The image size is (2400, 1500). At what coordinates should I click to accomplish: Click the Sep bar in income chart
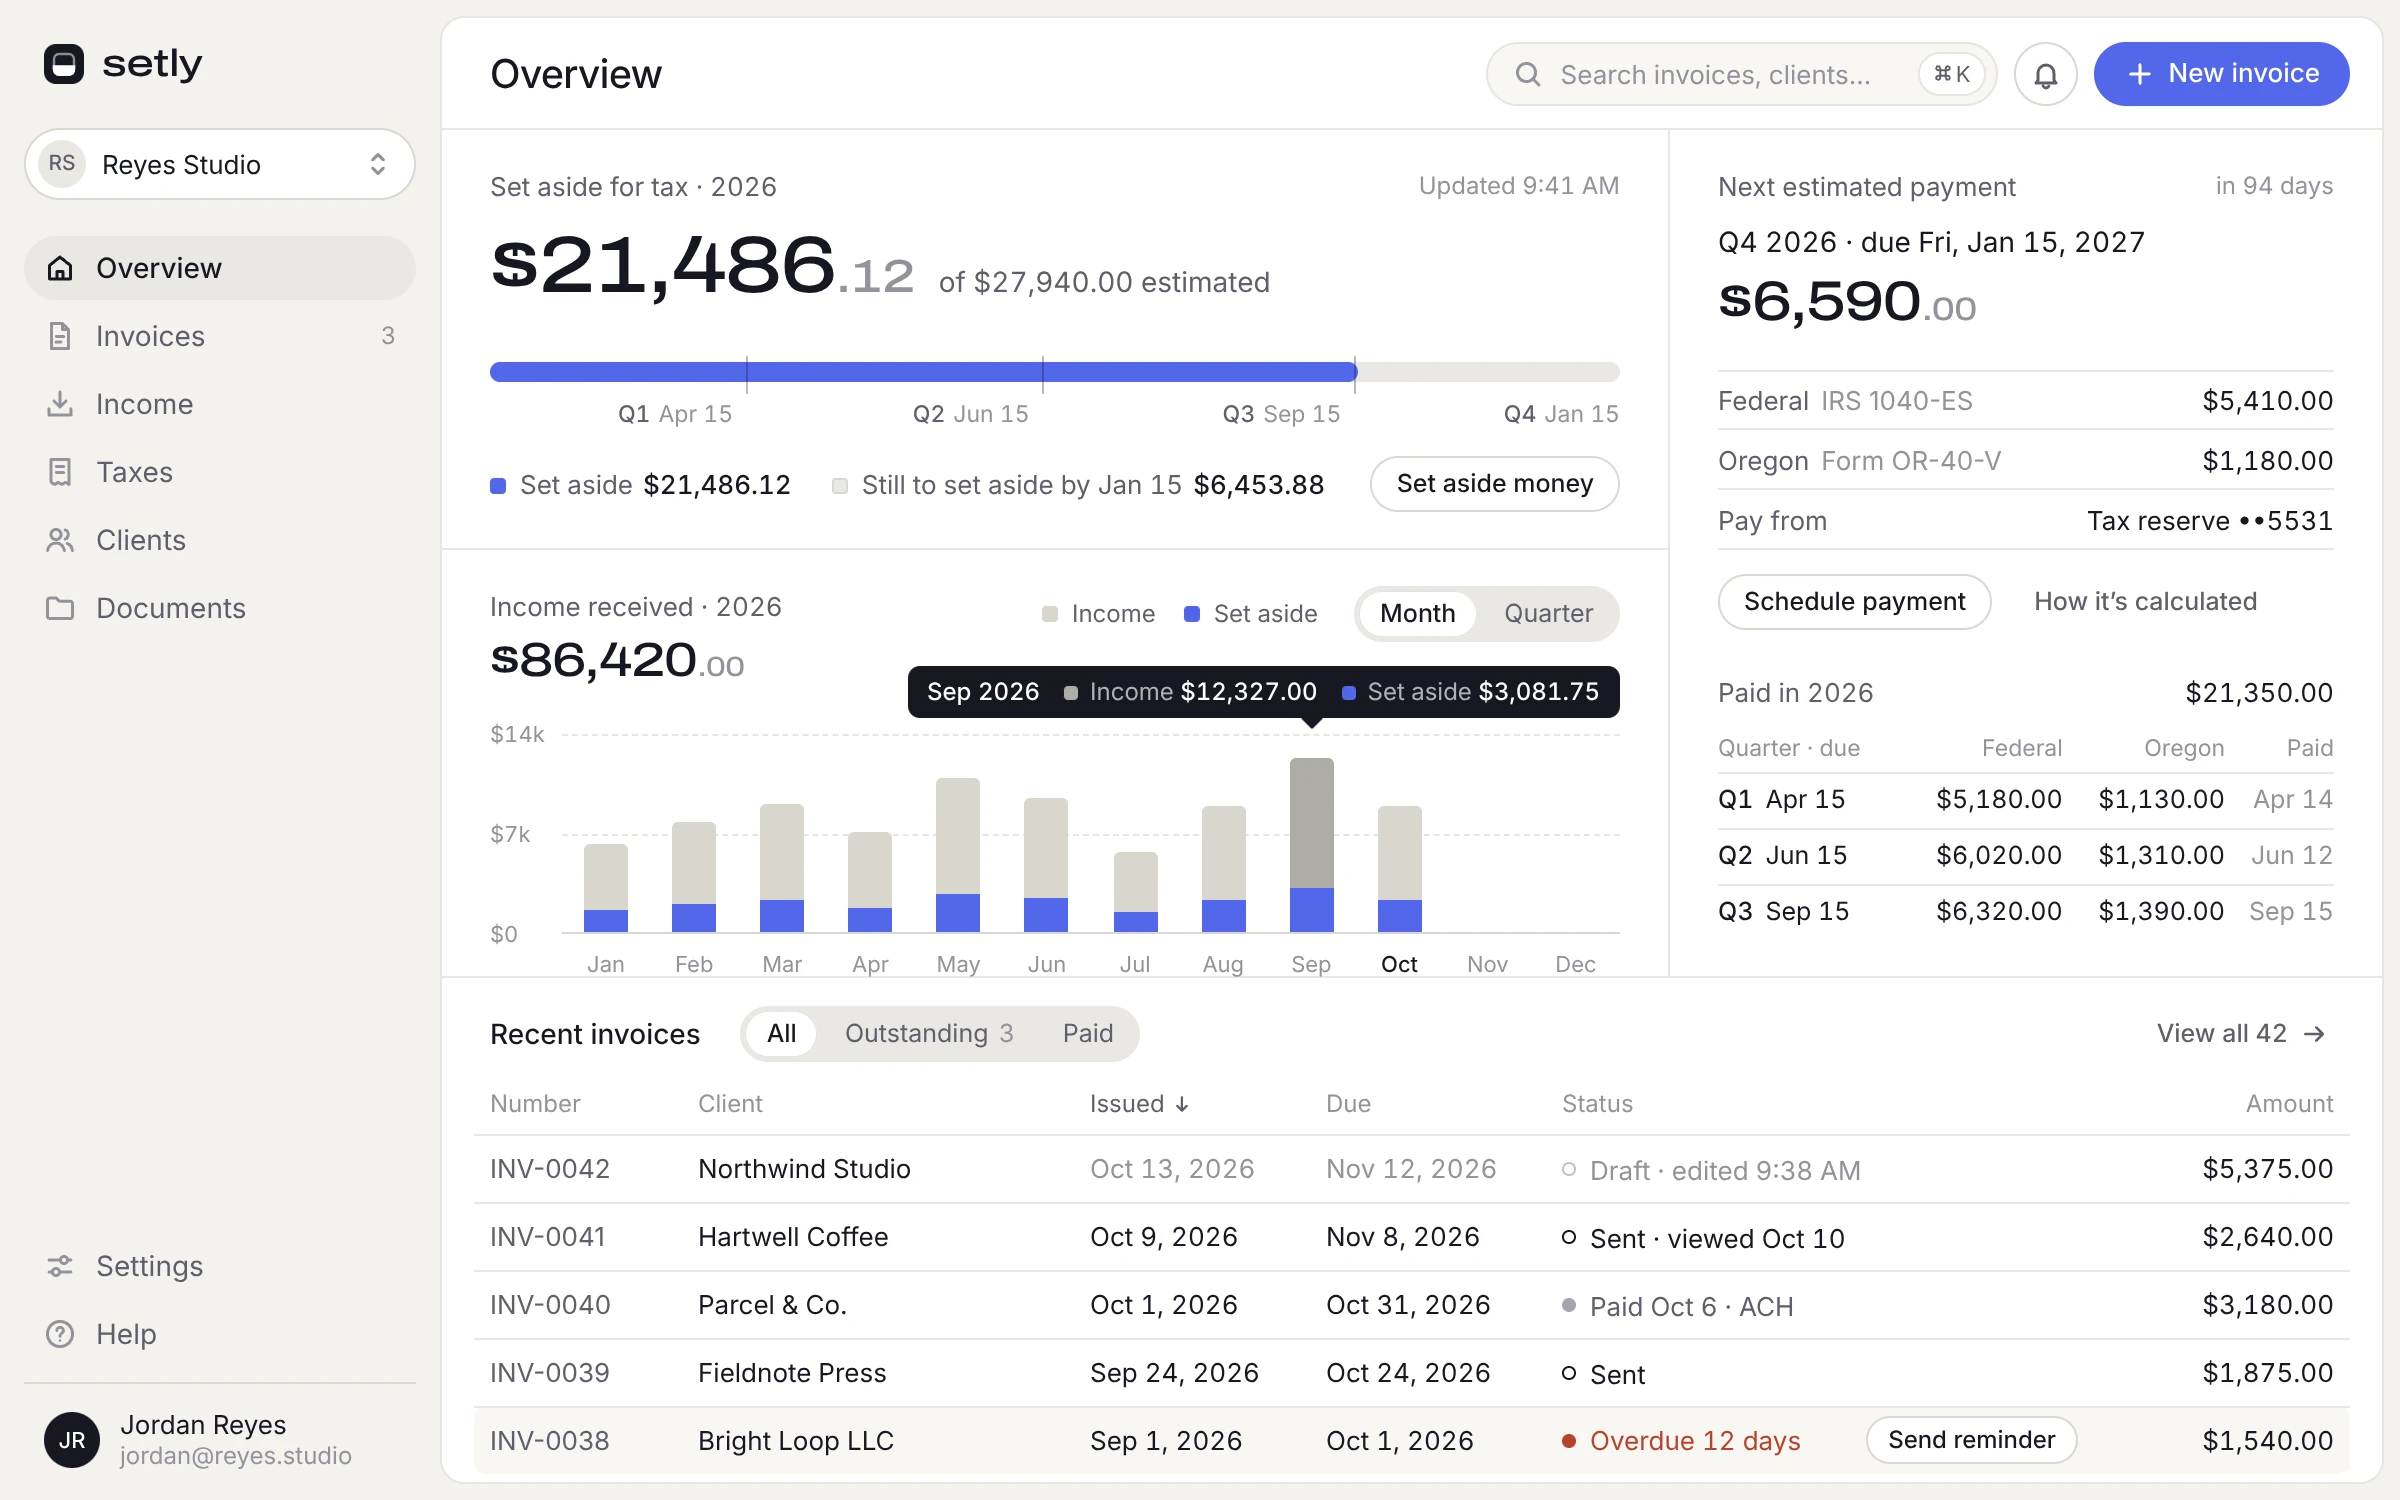point(1311,845)
